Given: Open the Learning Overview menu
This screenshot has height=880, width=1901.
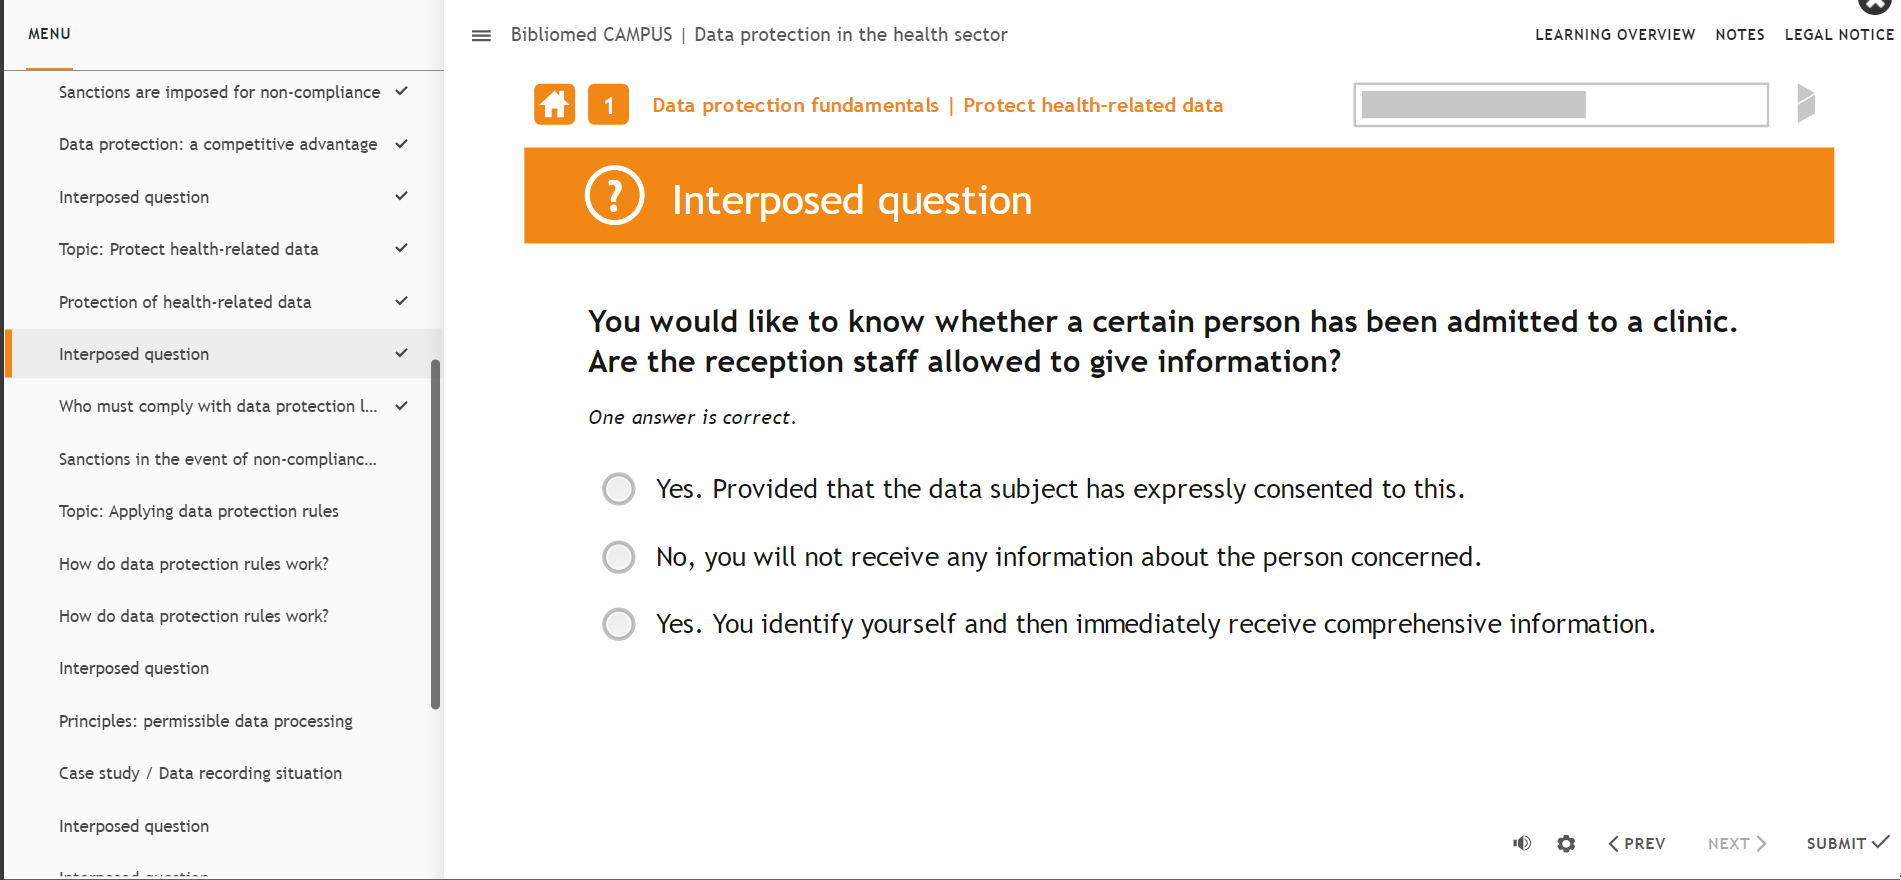Looking at the screenshot, I should pyautogui.click(x=1615, y=35).
